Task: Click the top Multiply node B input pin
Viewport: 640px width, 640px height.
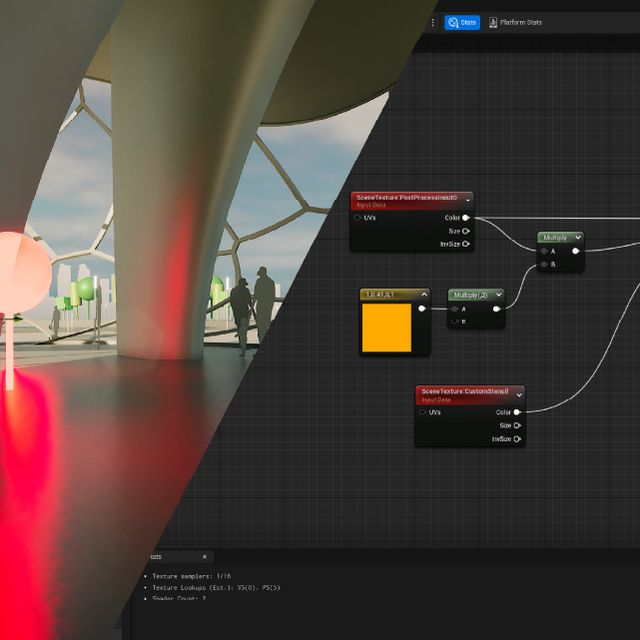Action: click(x=543, y=264)
